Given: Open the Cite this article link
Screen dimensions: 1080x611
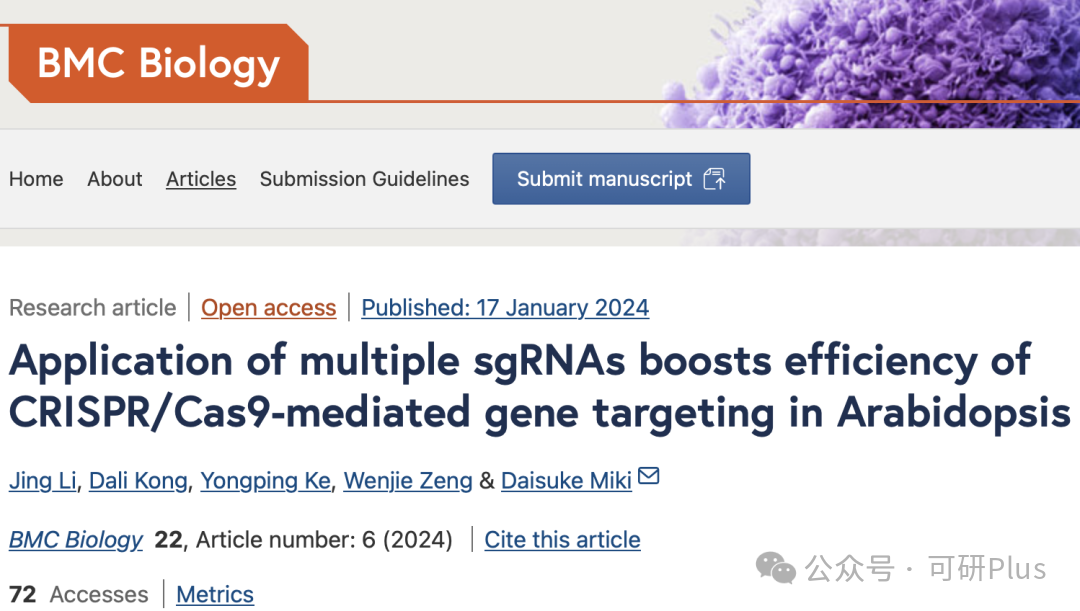Looking at the screenshot, I should click(562, 540).
